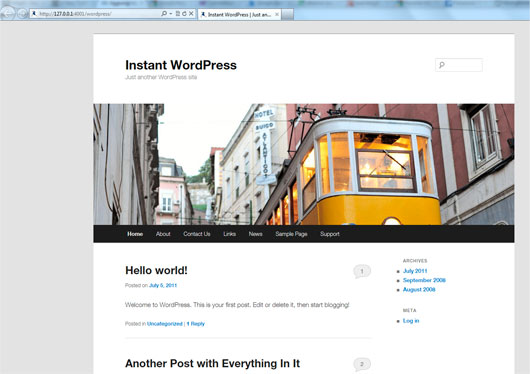
Task: Click the 'Welcome to WordPress' post text
Action: point(237,305)
